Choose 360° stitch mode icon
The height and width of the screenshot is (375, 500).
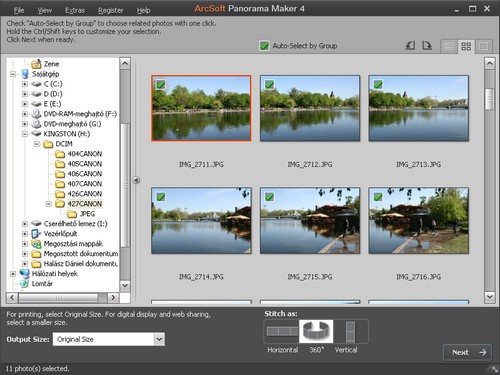(316, 331)
